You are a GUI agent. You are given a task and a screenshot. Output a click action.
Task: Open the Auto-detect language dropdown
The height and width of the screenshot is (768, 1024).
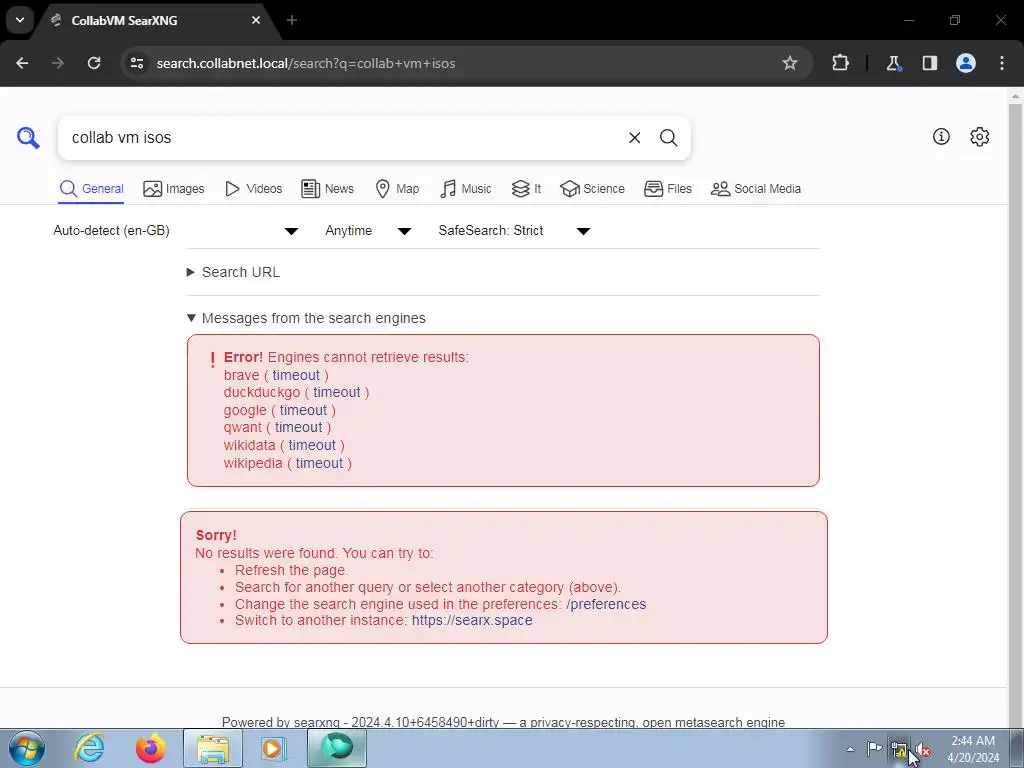coord(176,231)
